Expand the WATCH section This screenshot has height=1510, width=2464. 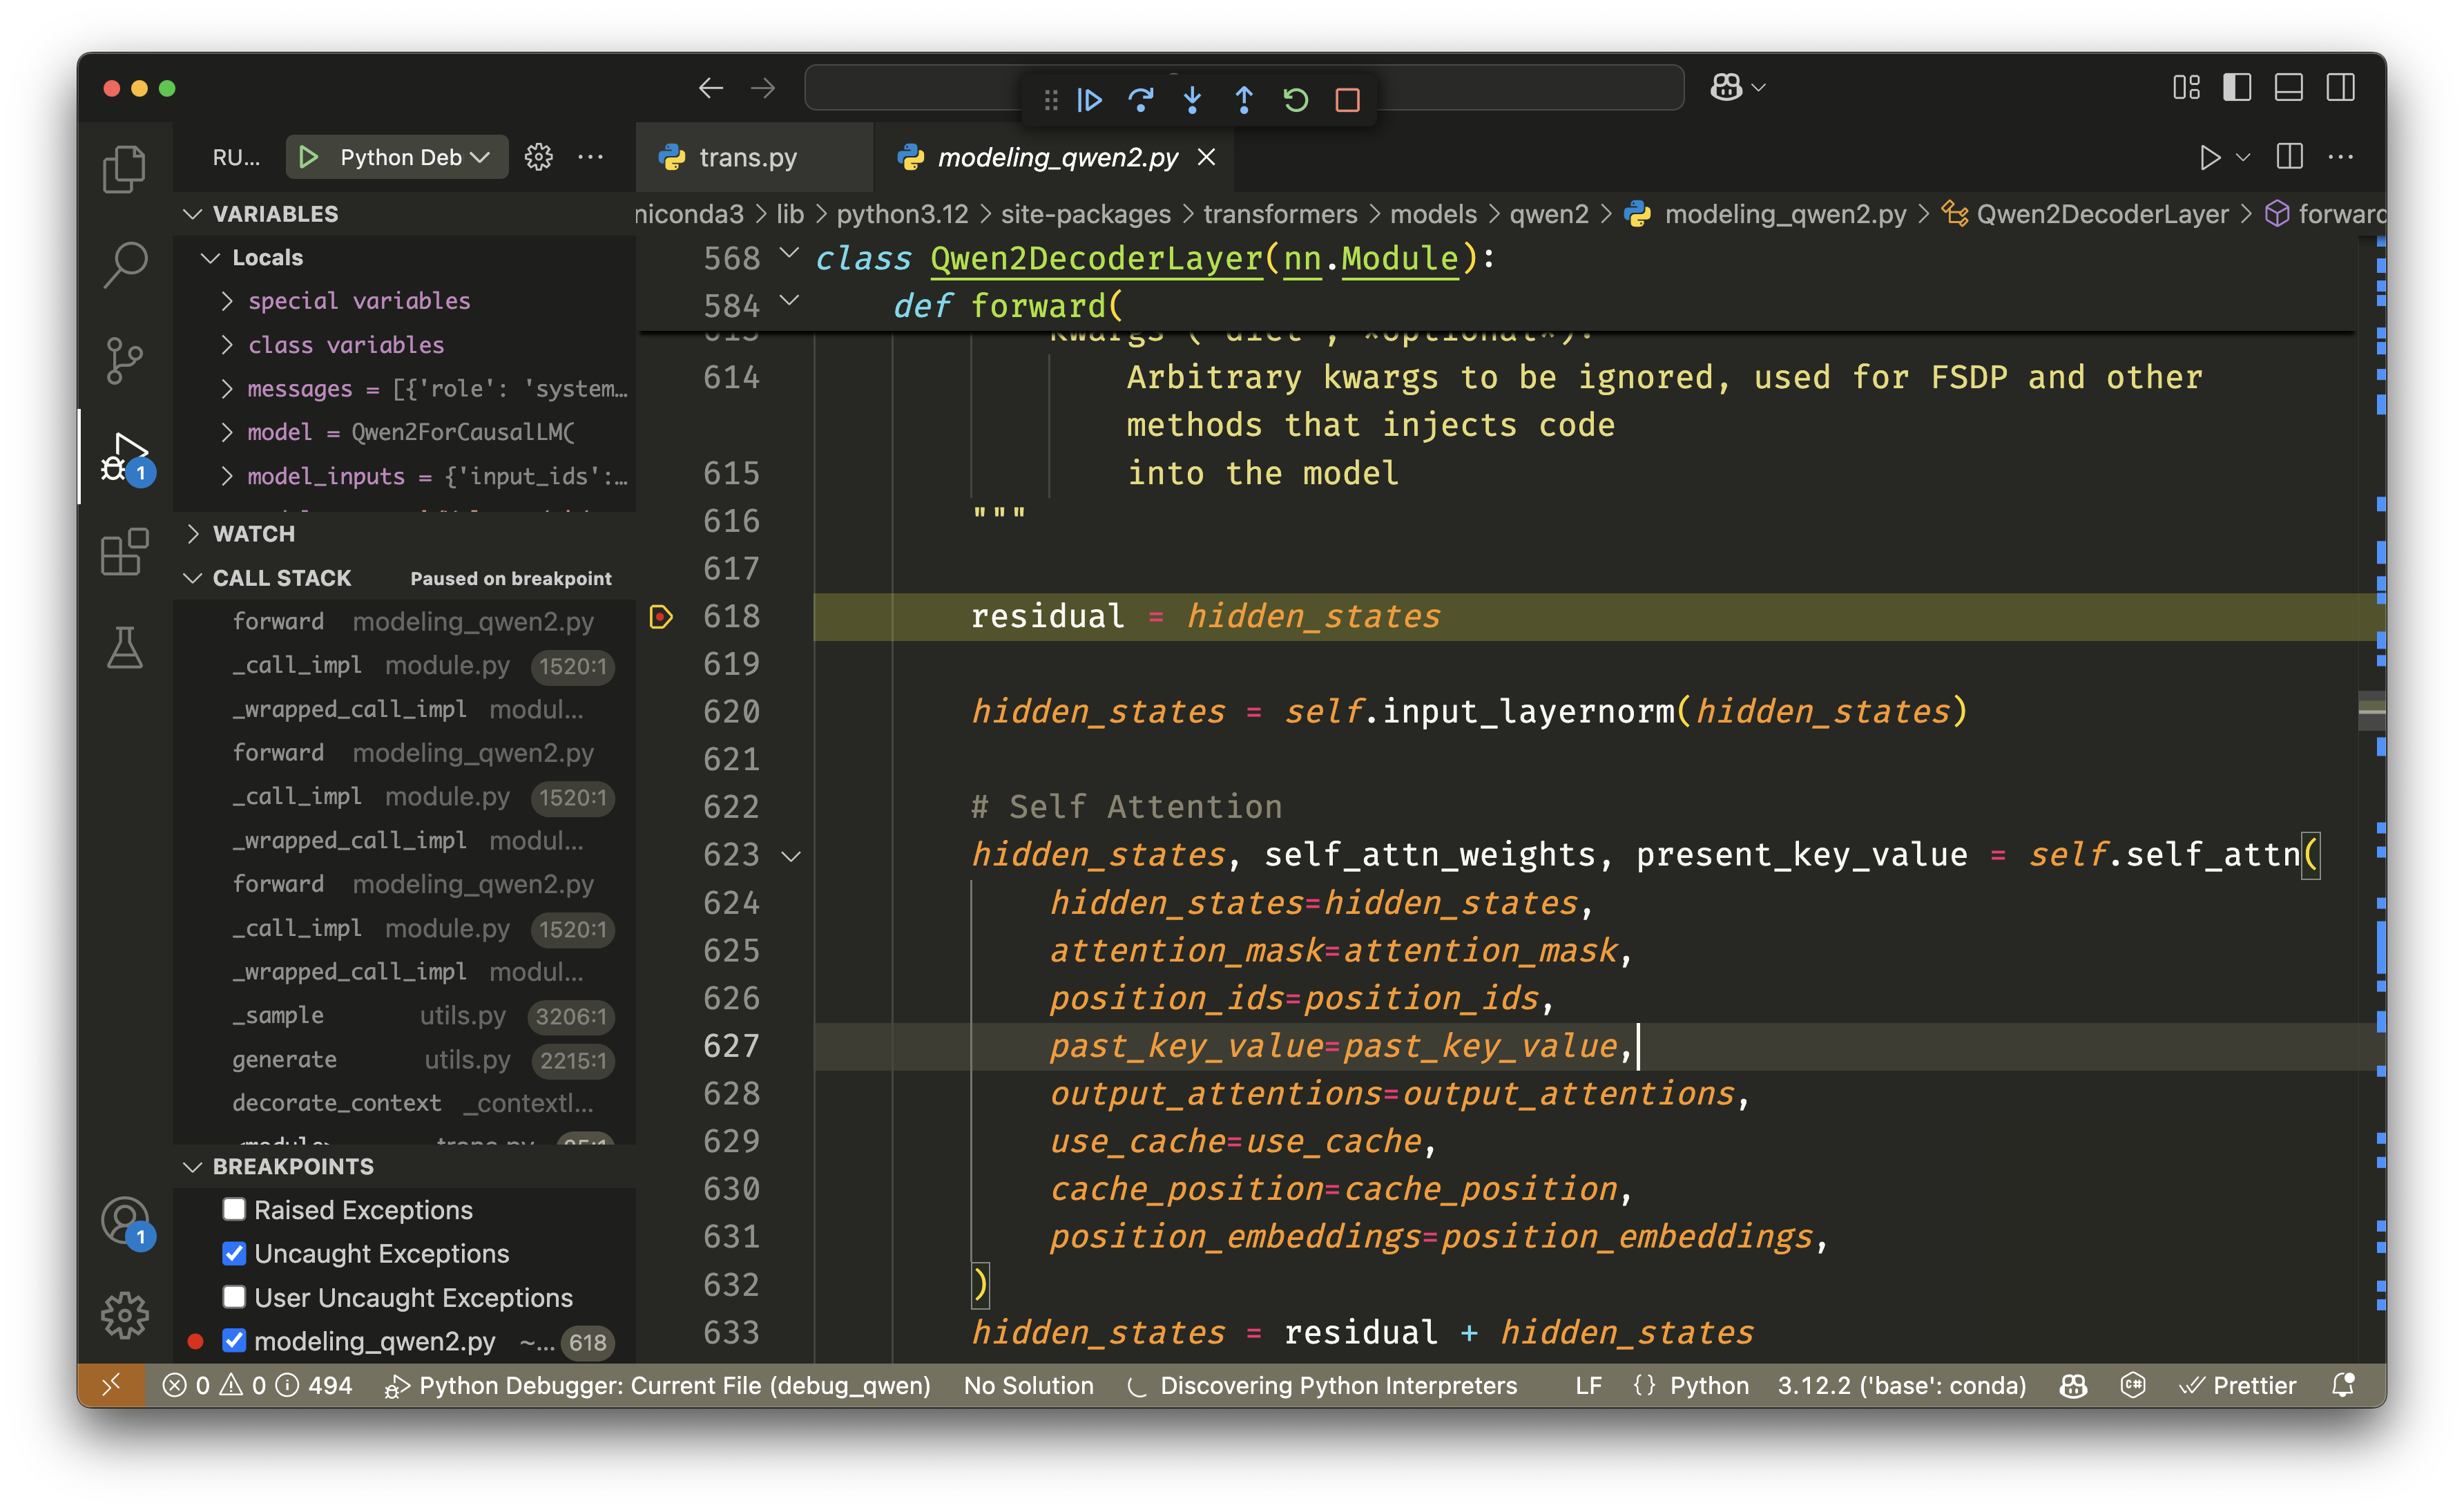(193, 534)
